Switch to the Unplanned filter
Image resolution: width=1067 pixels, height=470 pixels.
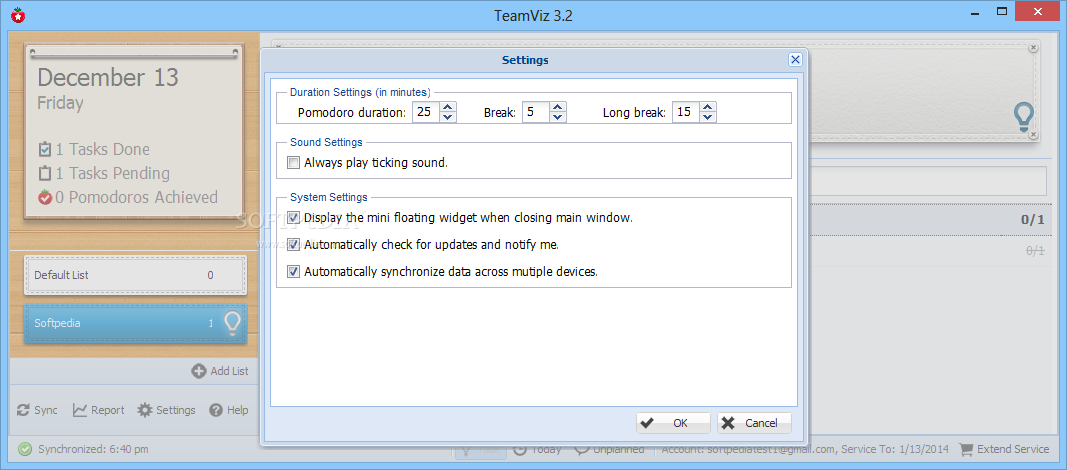[618, 449]
